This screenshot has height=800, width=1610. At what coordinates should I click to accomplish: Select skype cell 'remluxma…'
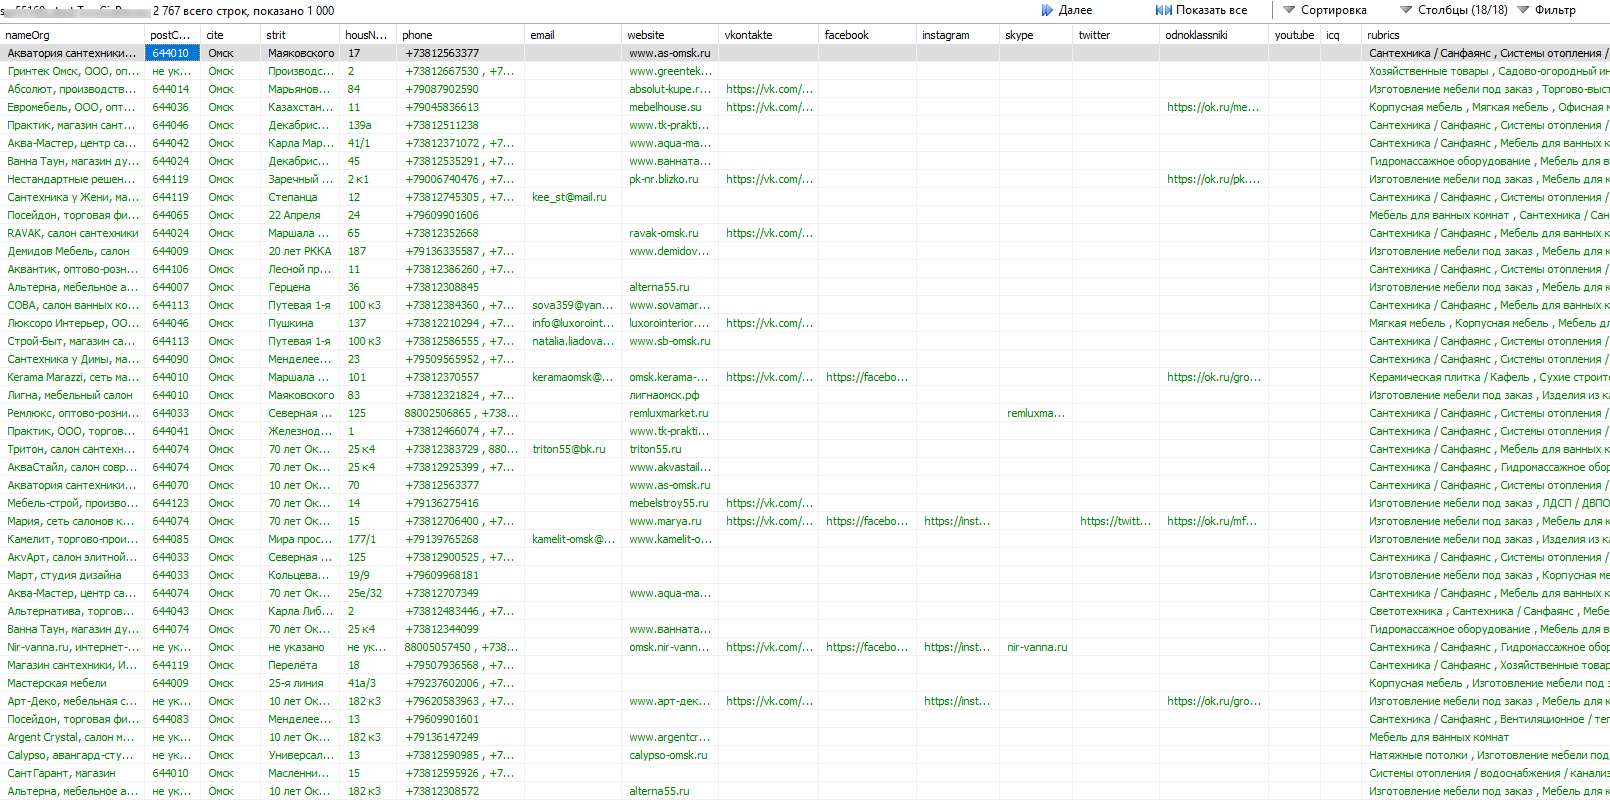coord(1036,413)
